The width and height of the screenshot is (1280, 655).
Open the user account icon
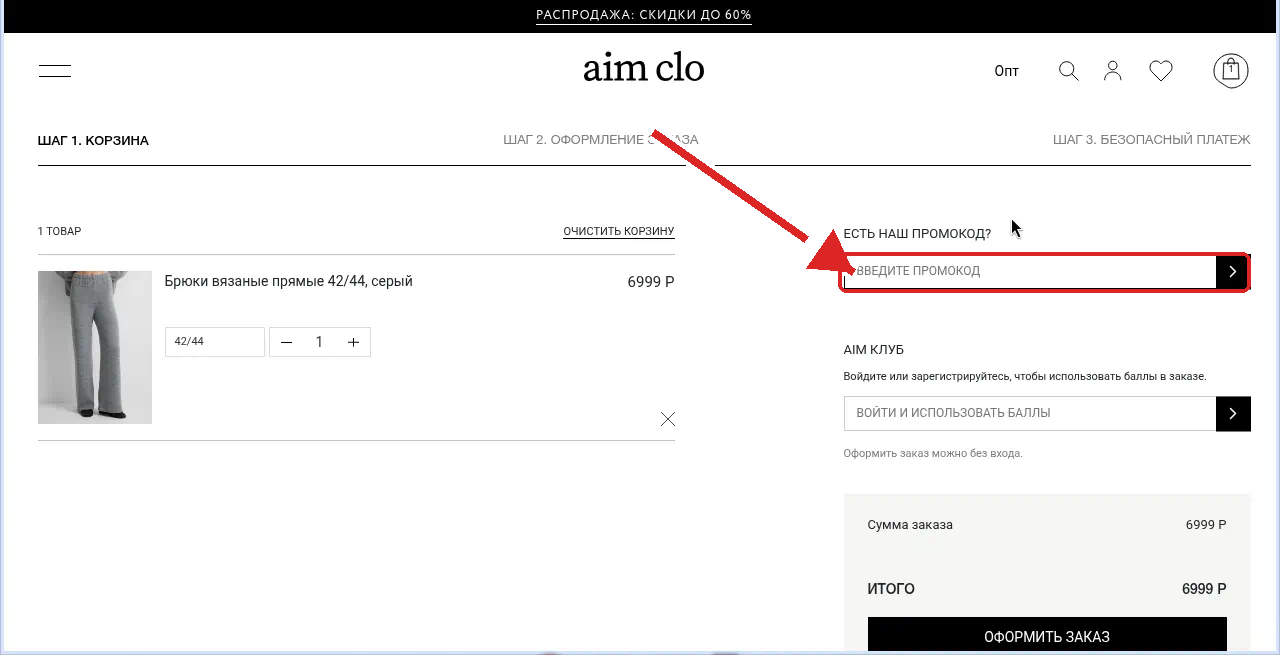pyautogui.click(x=1113, y=71)
